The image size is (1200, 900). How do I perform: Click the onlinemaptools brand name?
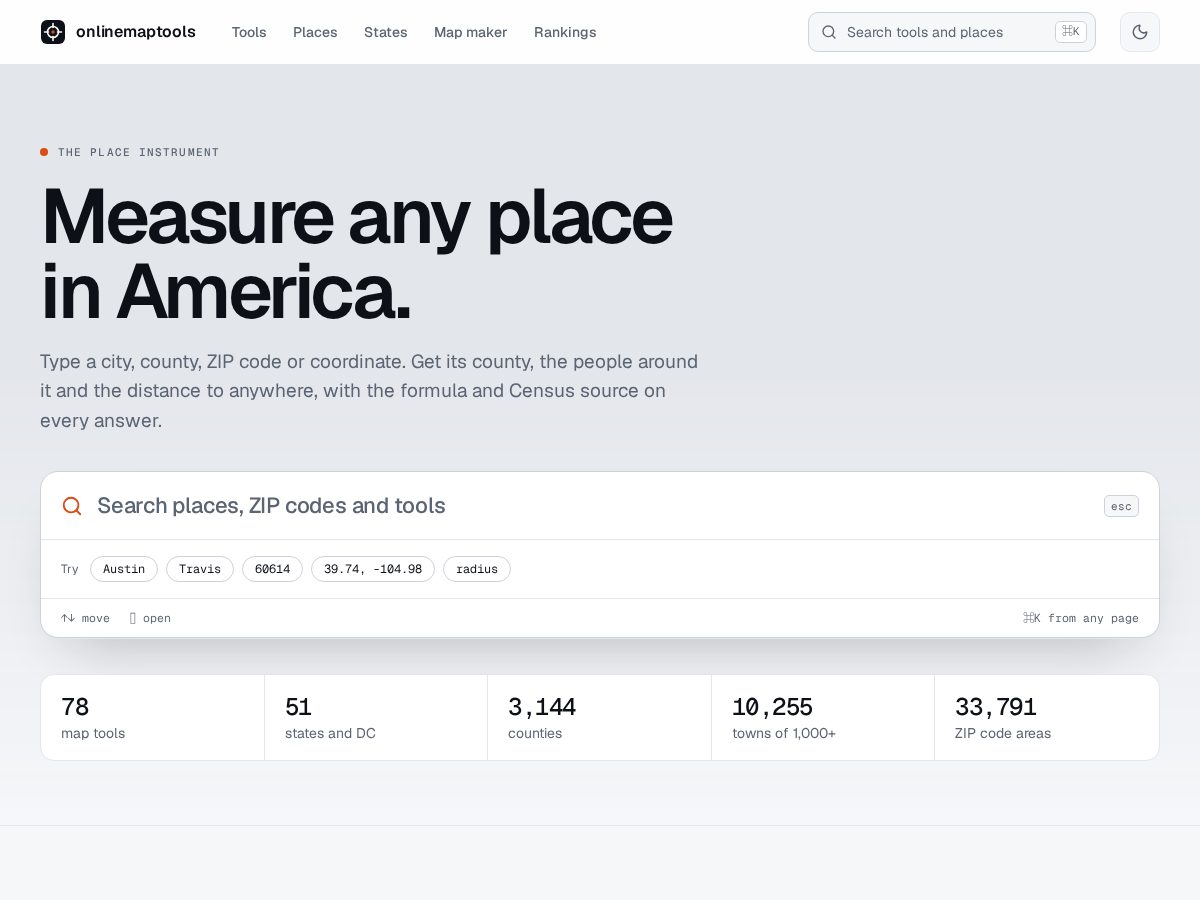coord(136,32)
